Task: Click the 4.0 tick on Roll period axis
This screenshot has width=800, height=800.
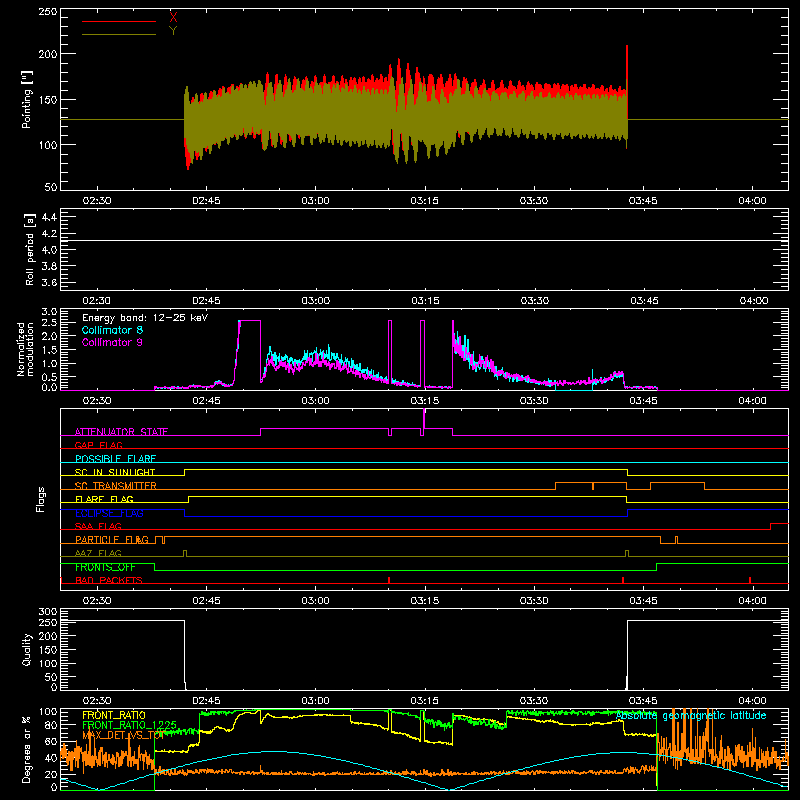Action: coord(49,250)
